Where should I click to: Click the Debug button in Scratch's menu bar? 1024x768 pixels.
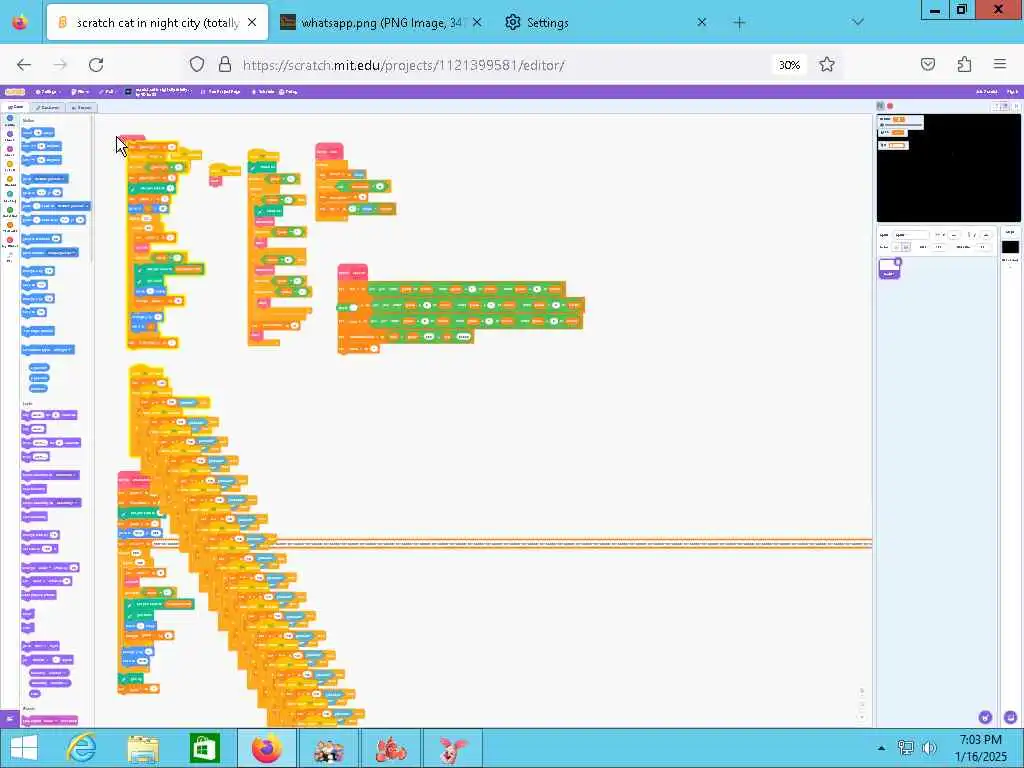tap(288, 92)
